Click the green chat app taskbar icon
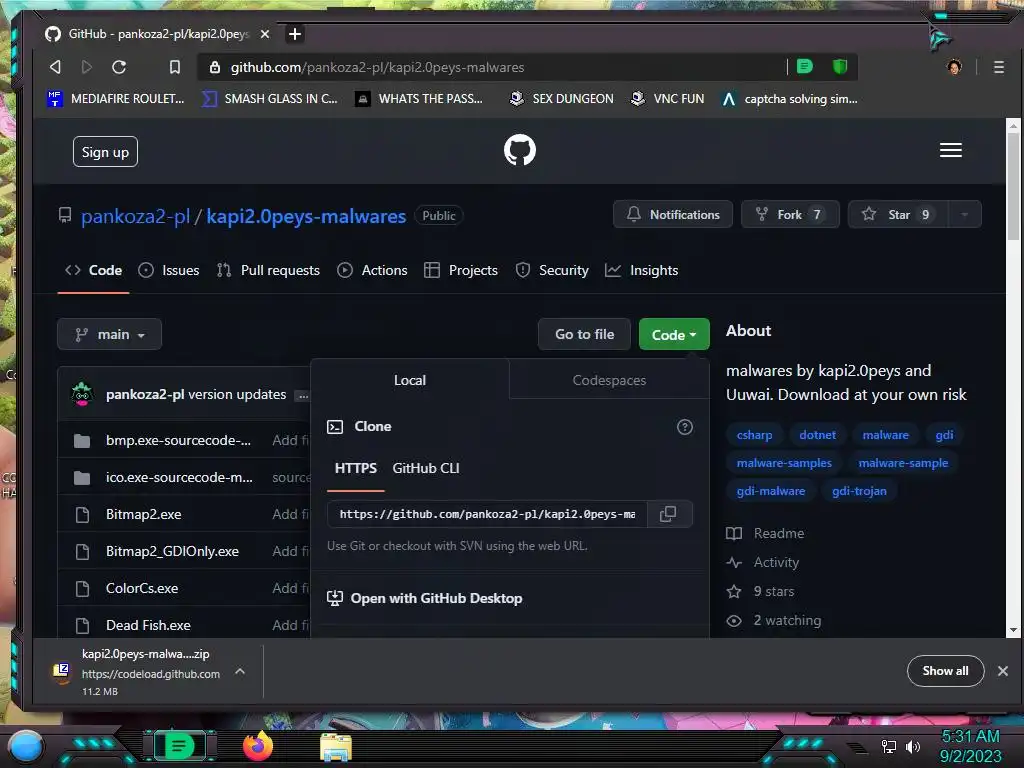This screenshot has height=768, width=1024. tap(179, 746)
